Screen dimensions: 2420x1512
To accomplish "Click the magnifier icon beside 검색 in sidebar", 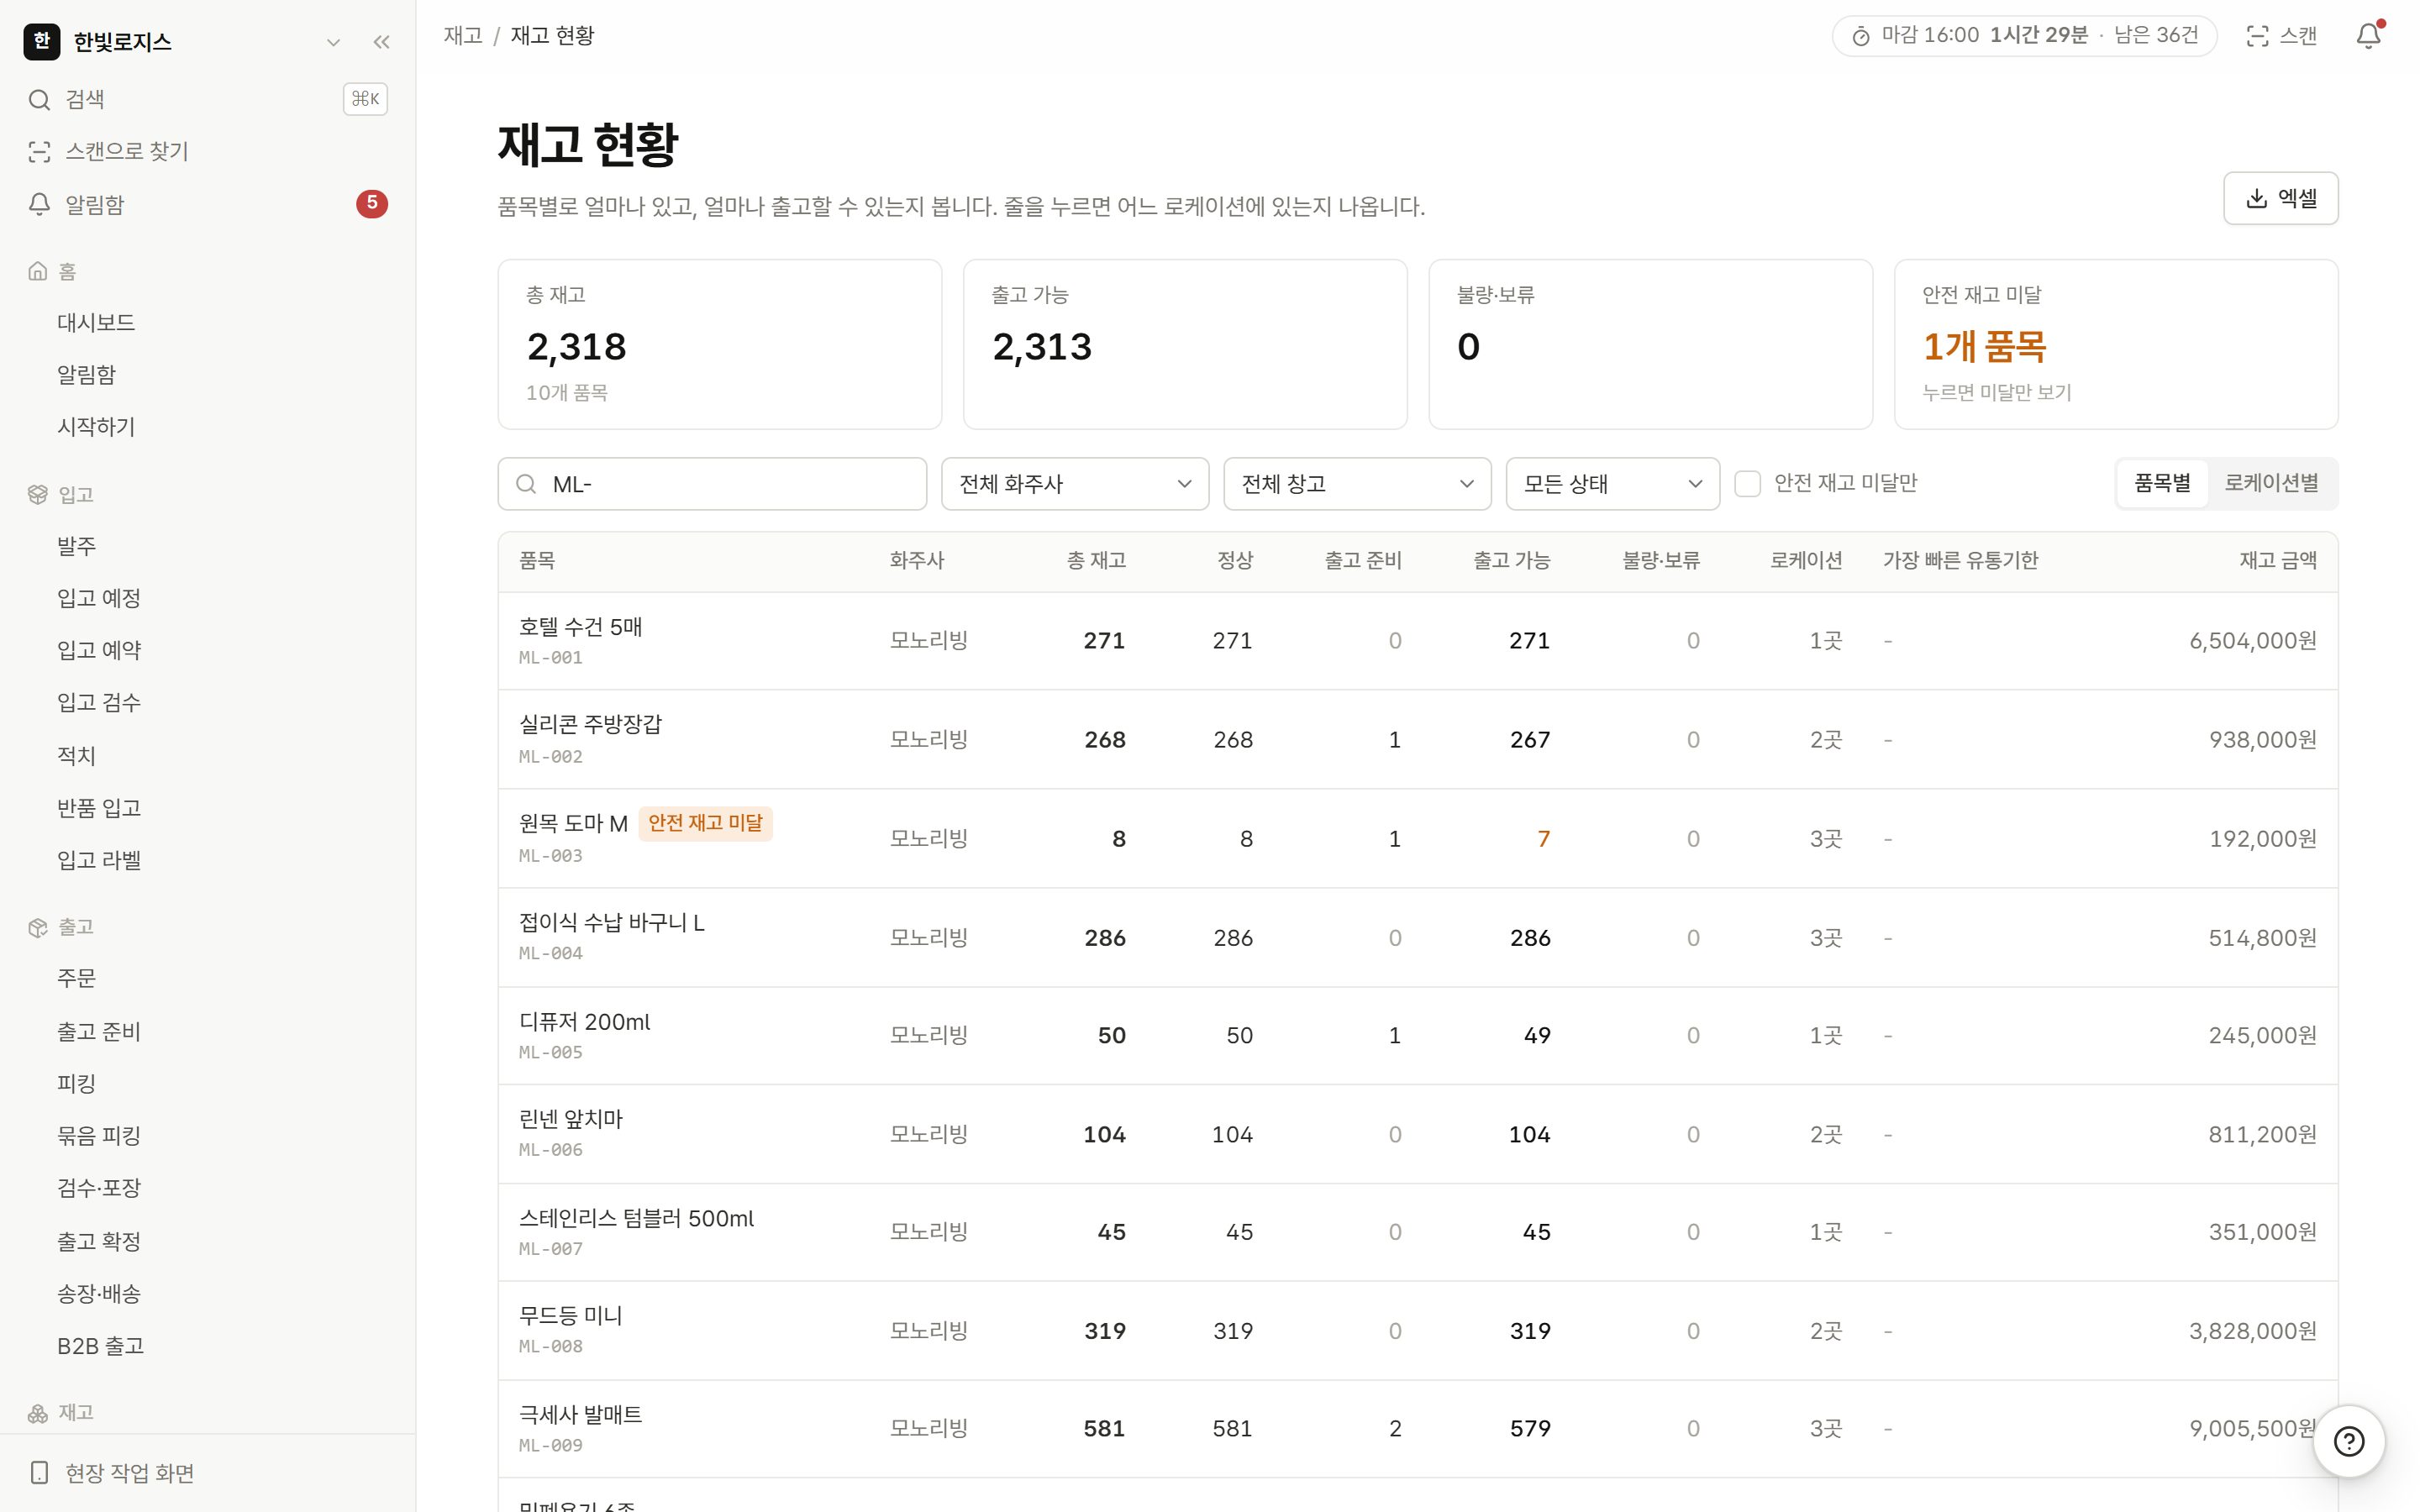I will click(39, 99).
